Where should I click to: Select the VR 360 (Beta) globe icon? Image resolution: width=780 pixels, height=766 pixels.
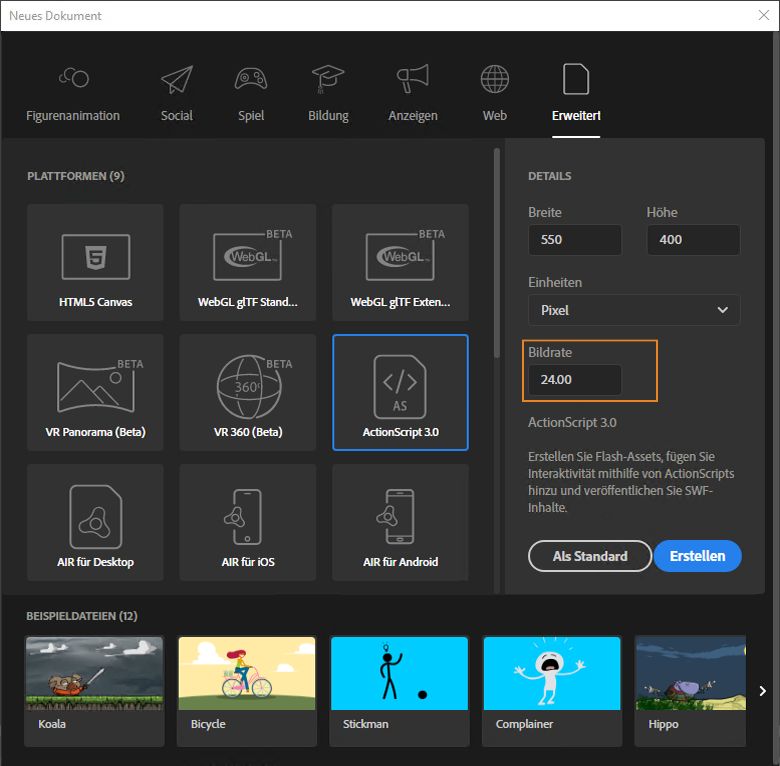(254, 386)
